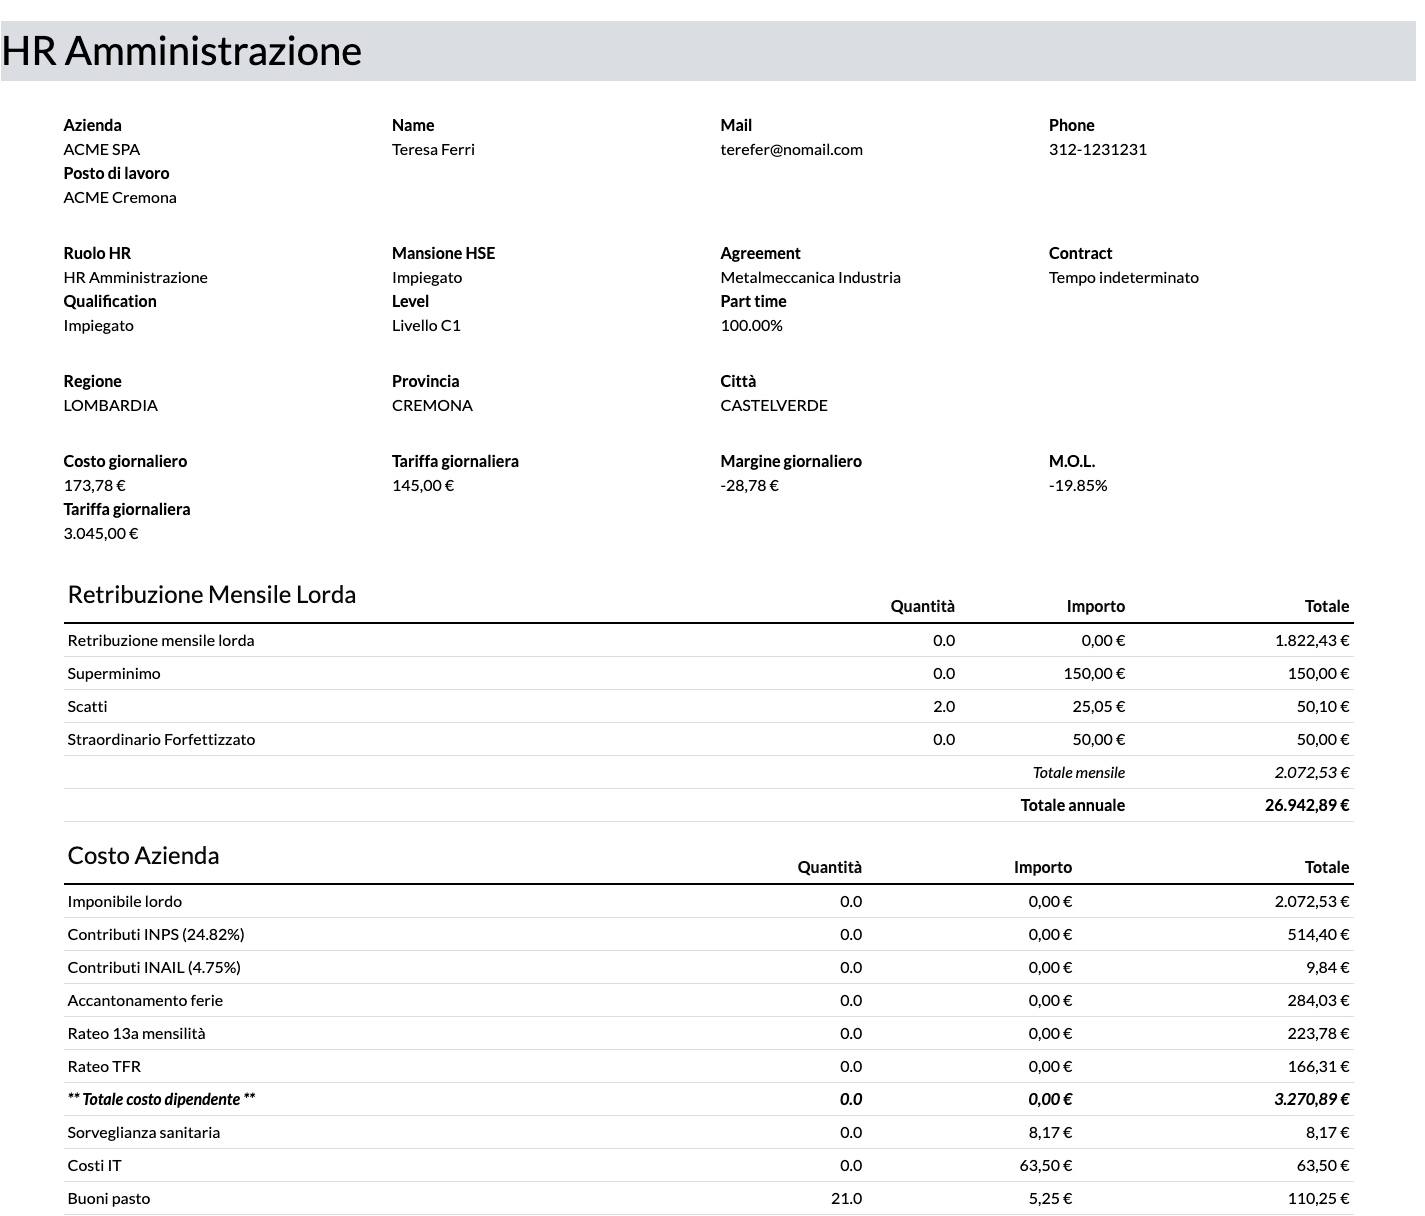Click the Tempo indeterminato contract value

(1123, 277)
